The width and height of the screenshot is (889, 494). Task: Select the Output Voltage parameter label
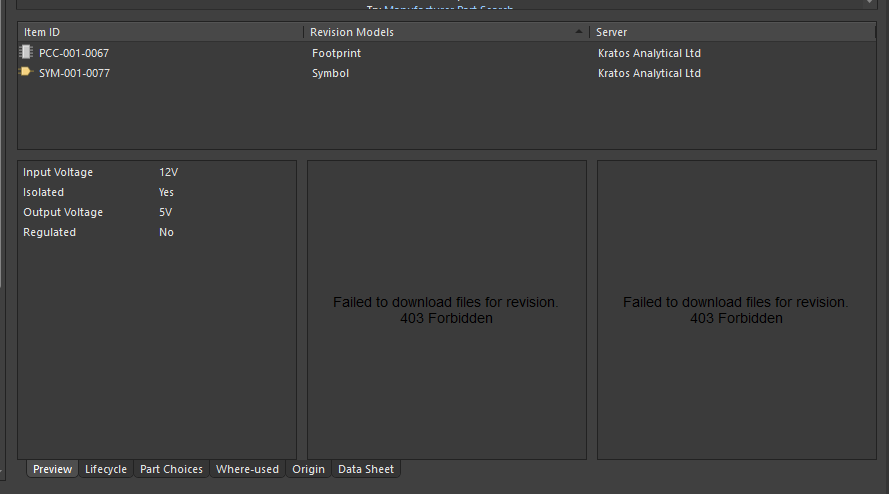click(63, 212)
